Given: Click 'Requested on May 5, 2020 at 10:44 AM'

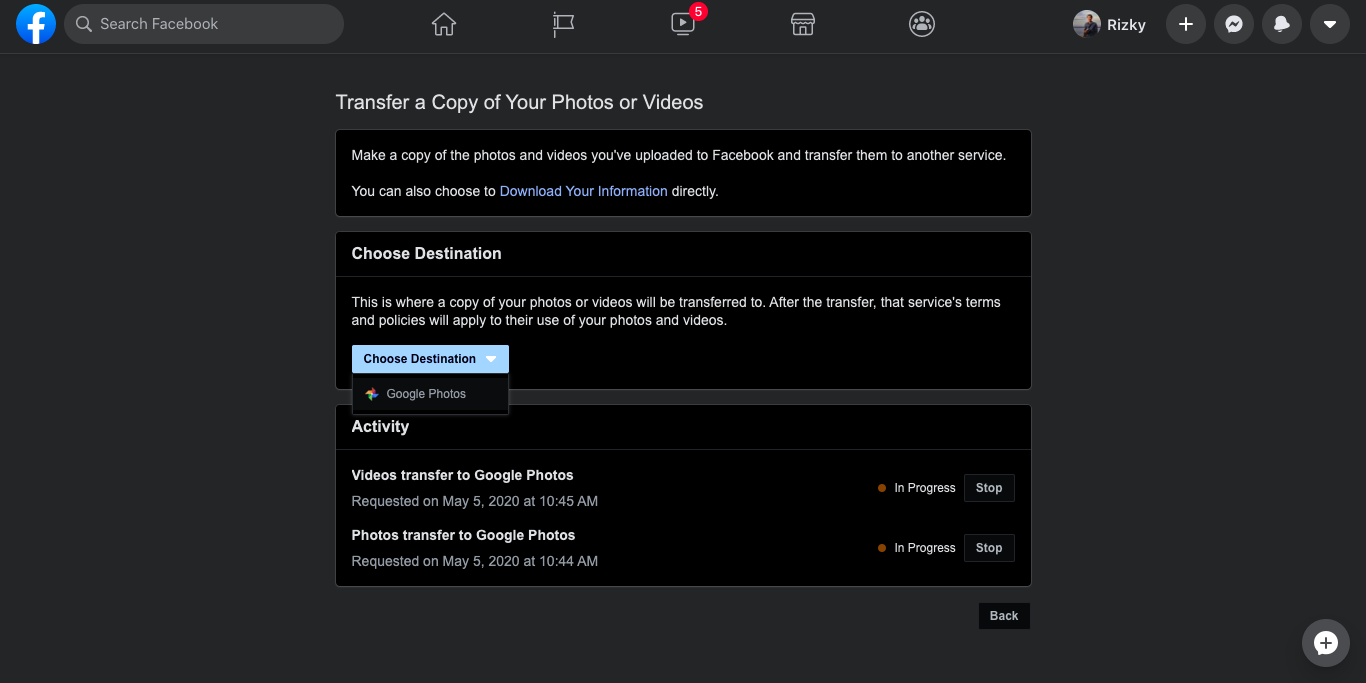Looking at the screenshot, I should click(475, 561).
